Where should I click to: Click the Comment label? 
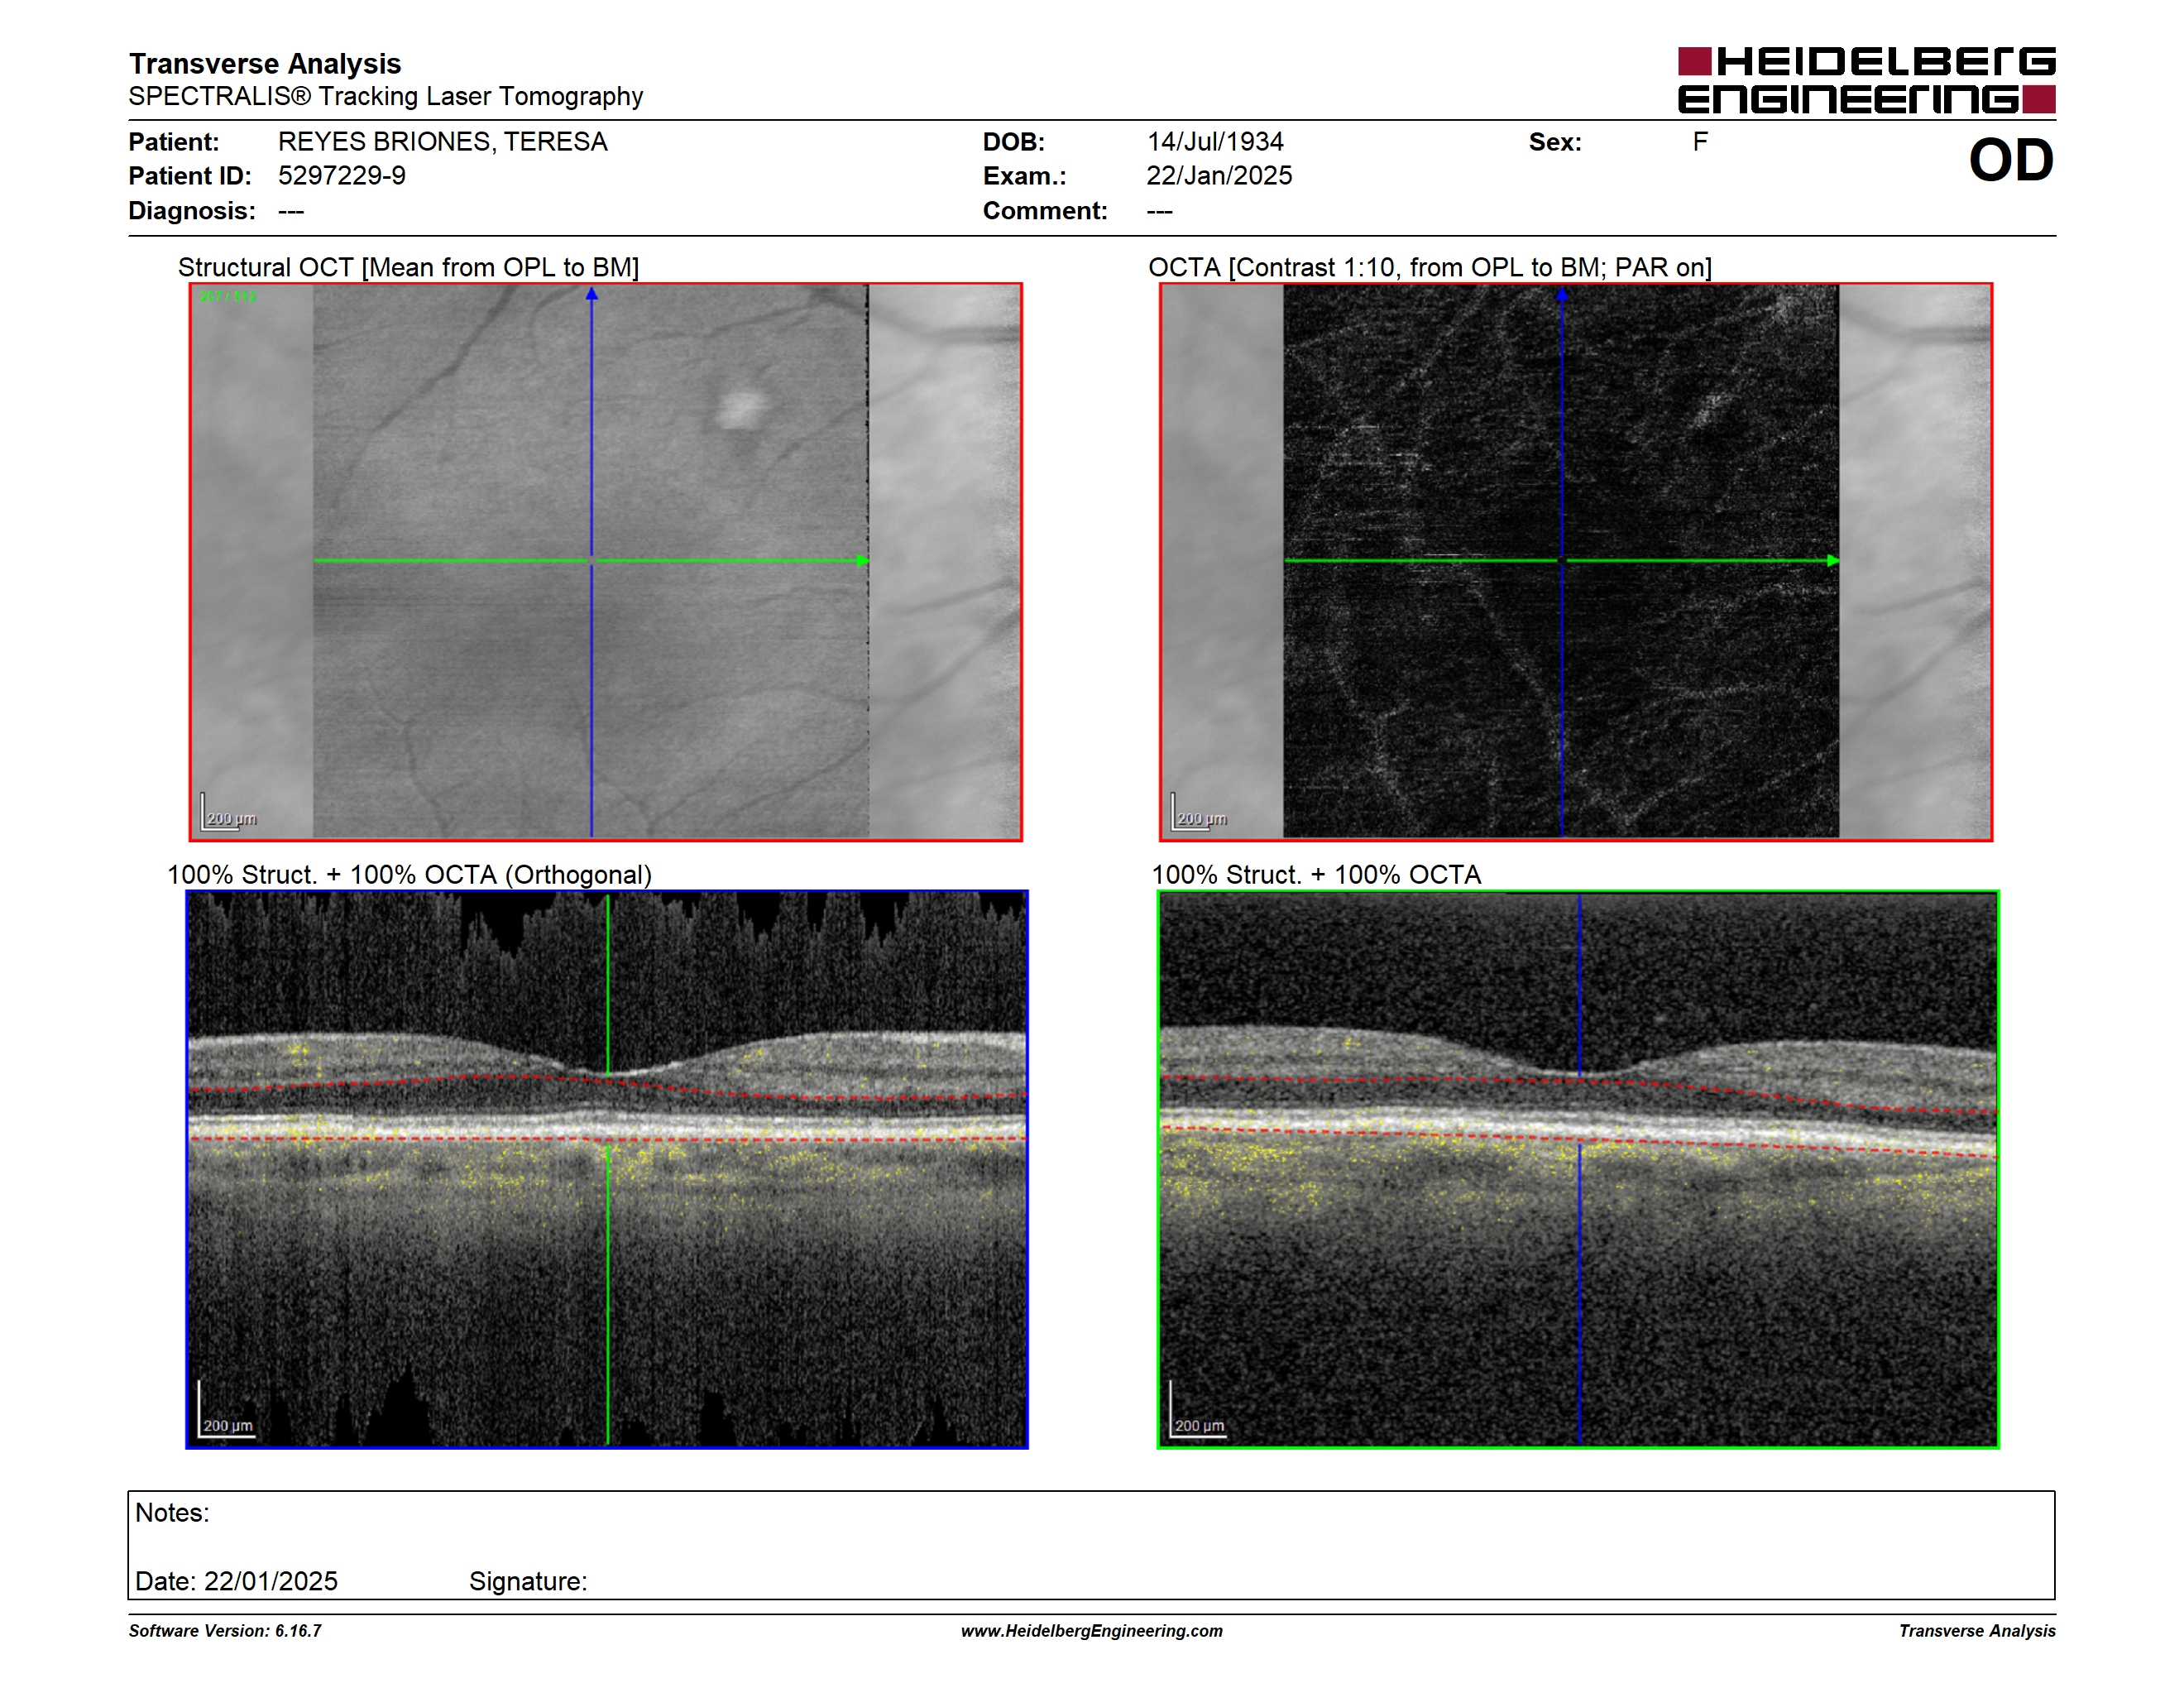click(x=1045, y=211)
